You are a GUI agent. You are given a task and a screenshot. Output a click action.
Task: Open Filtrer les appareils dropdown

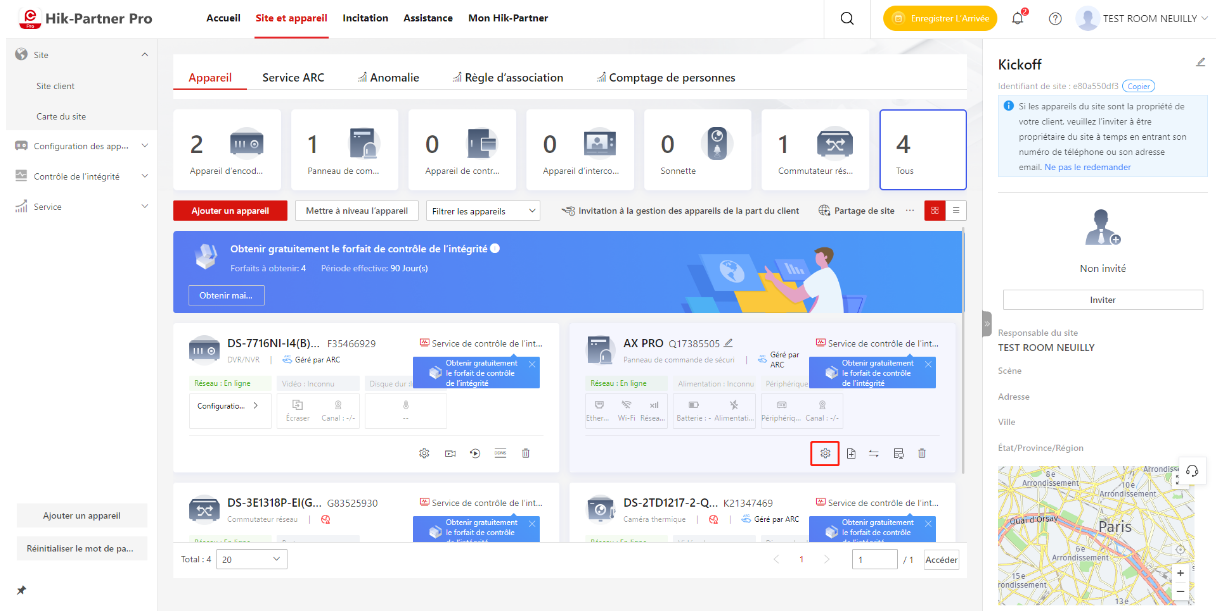coord(483,211)
